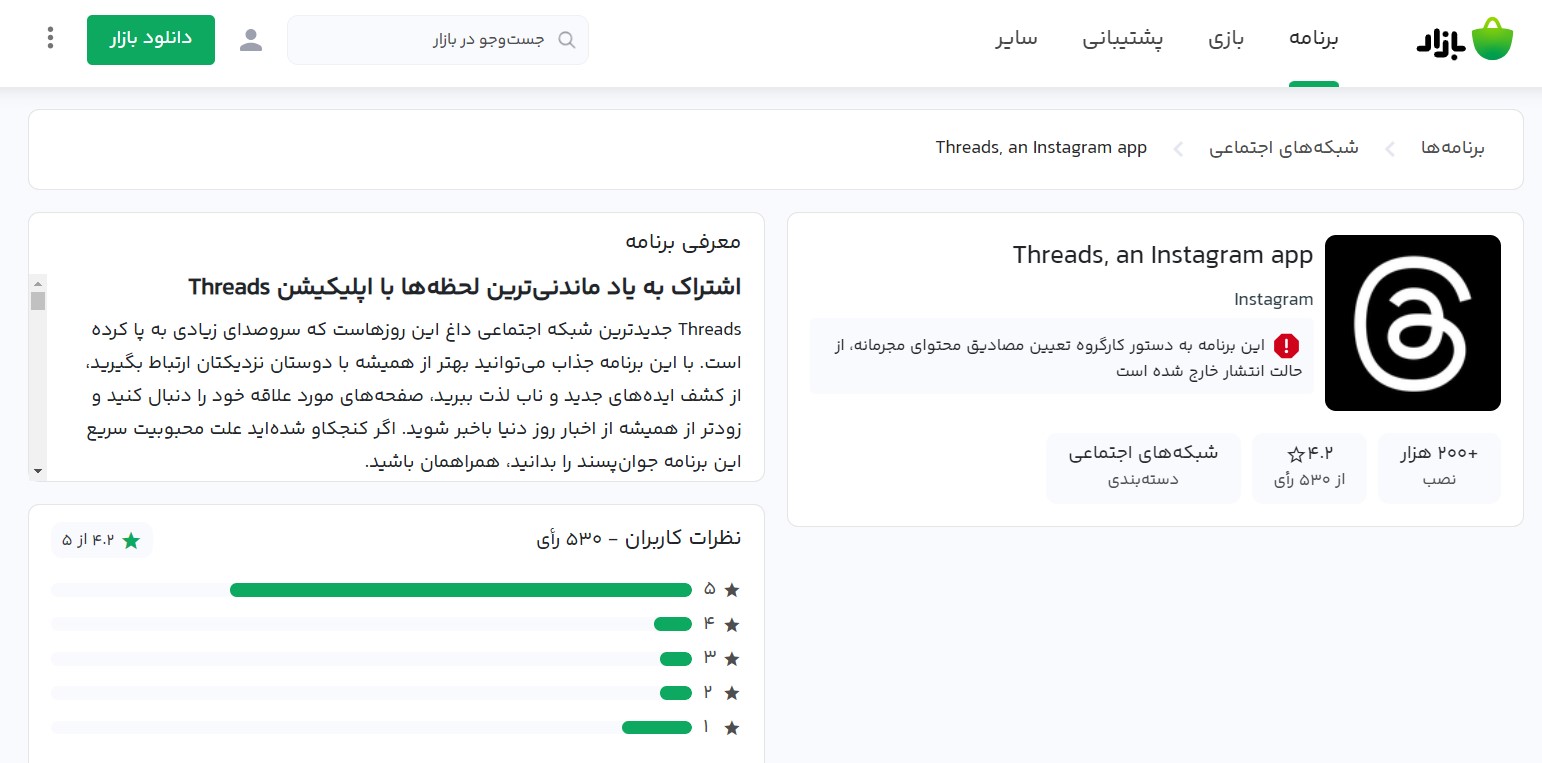Image resolution: width=1542 pixels, height=763 pixels.
Task: Click the down arrow on the description scrollbar
Action: pos(38,470)
